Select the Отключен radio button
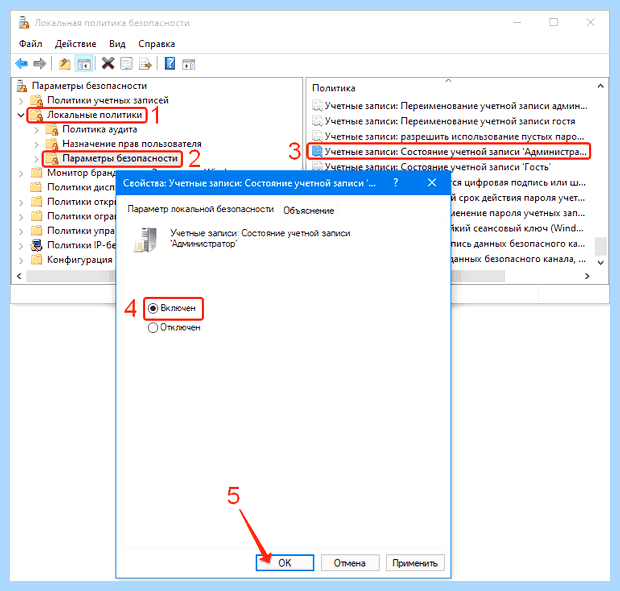Screen dimensions: 620x591 153,328
